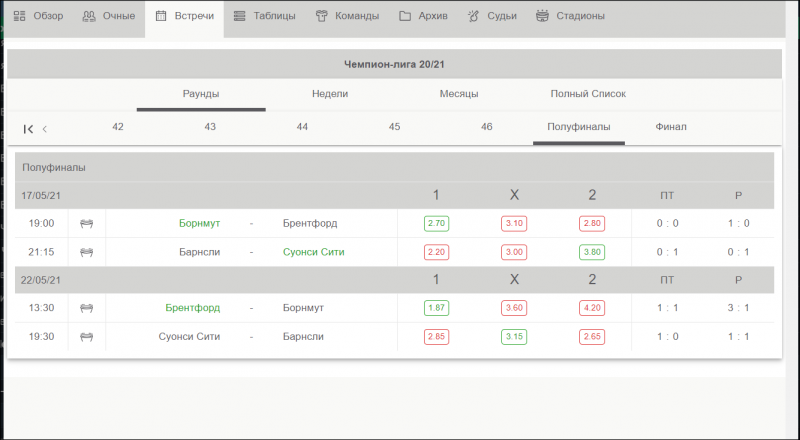
Task: Open stadium icon for Барнсли - Суонси Сити match
Action: 87,252
